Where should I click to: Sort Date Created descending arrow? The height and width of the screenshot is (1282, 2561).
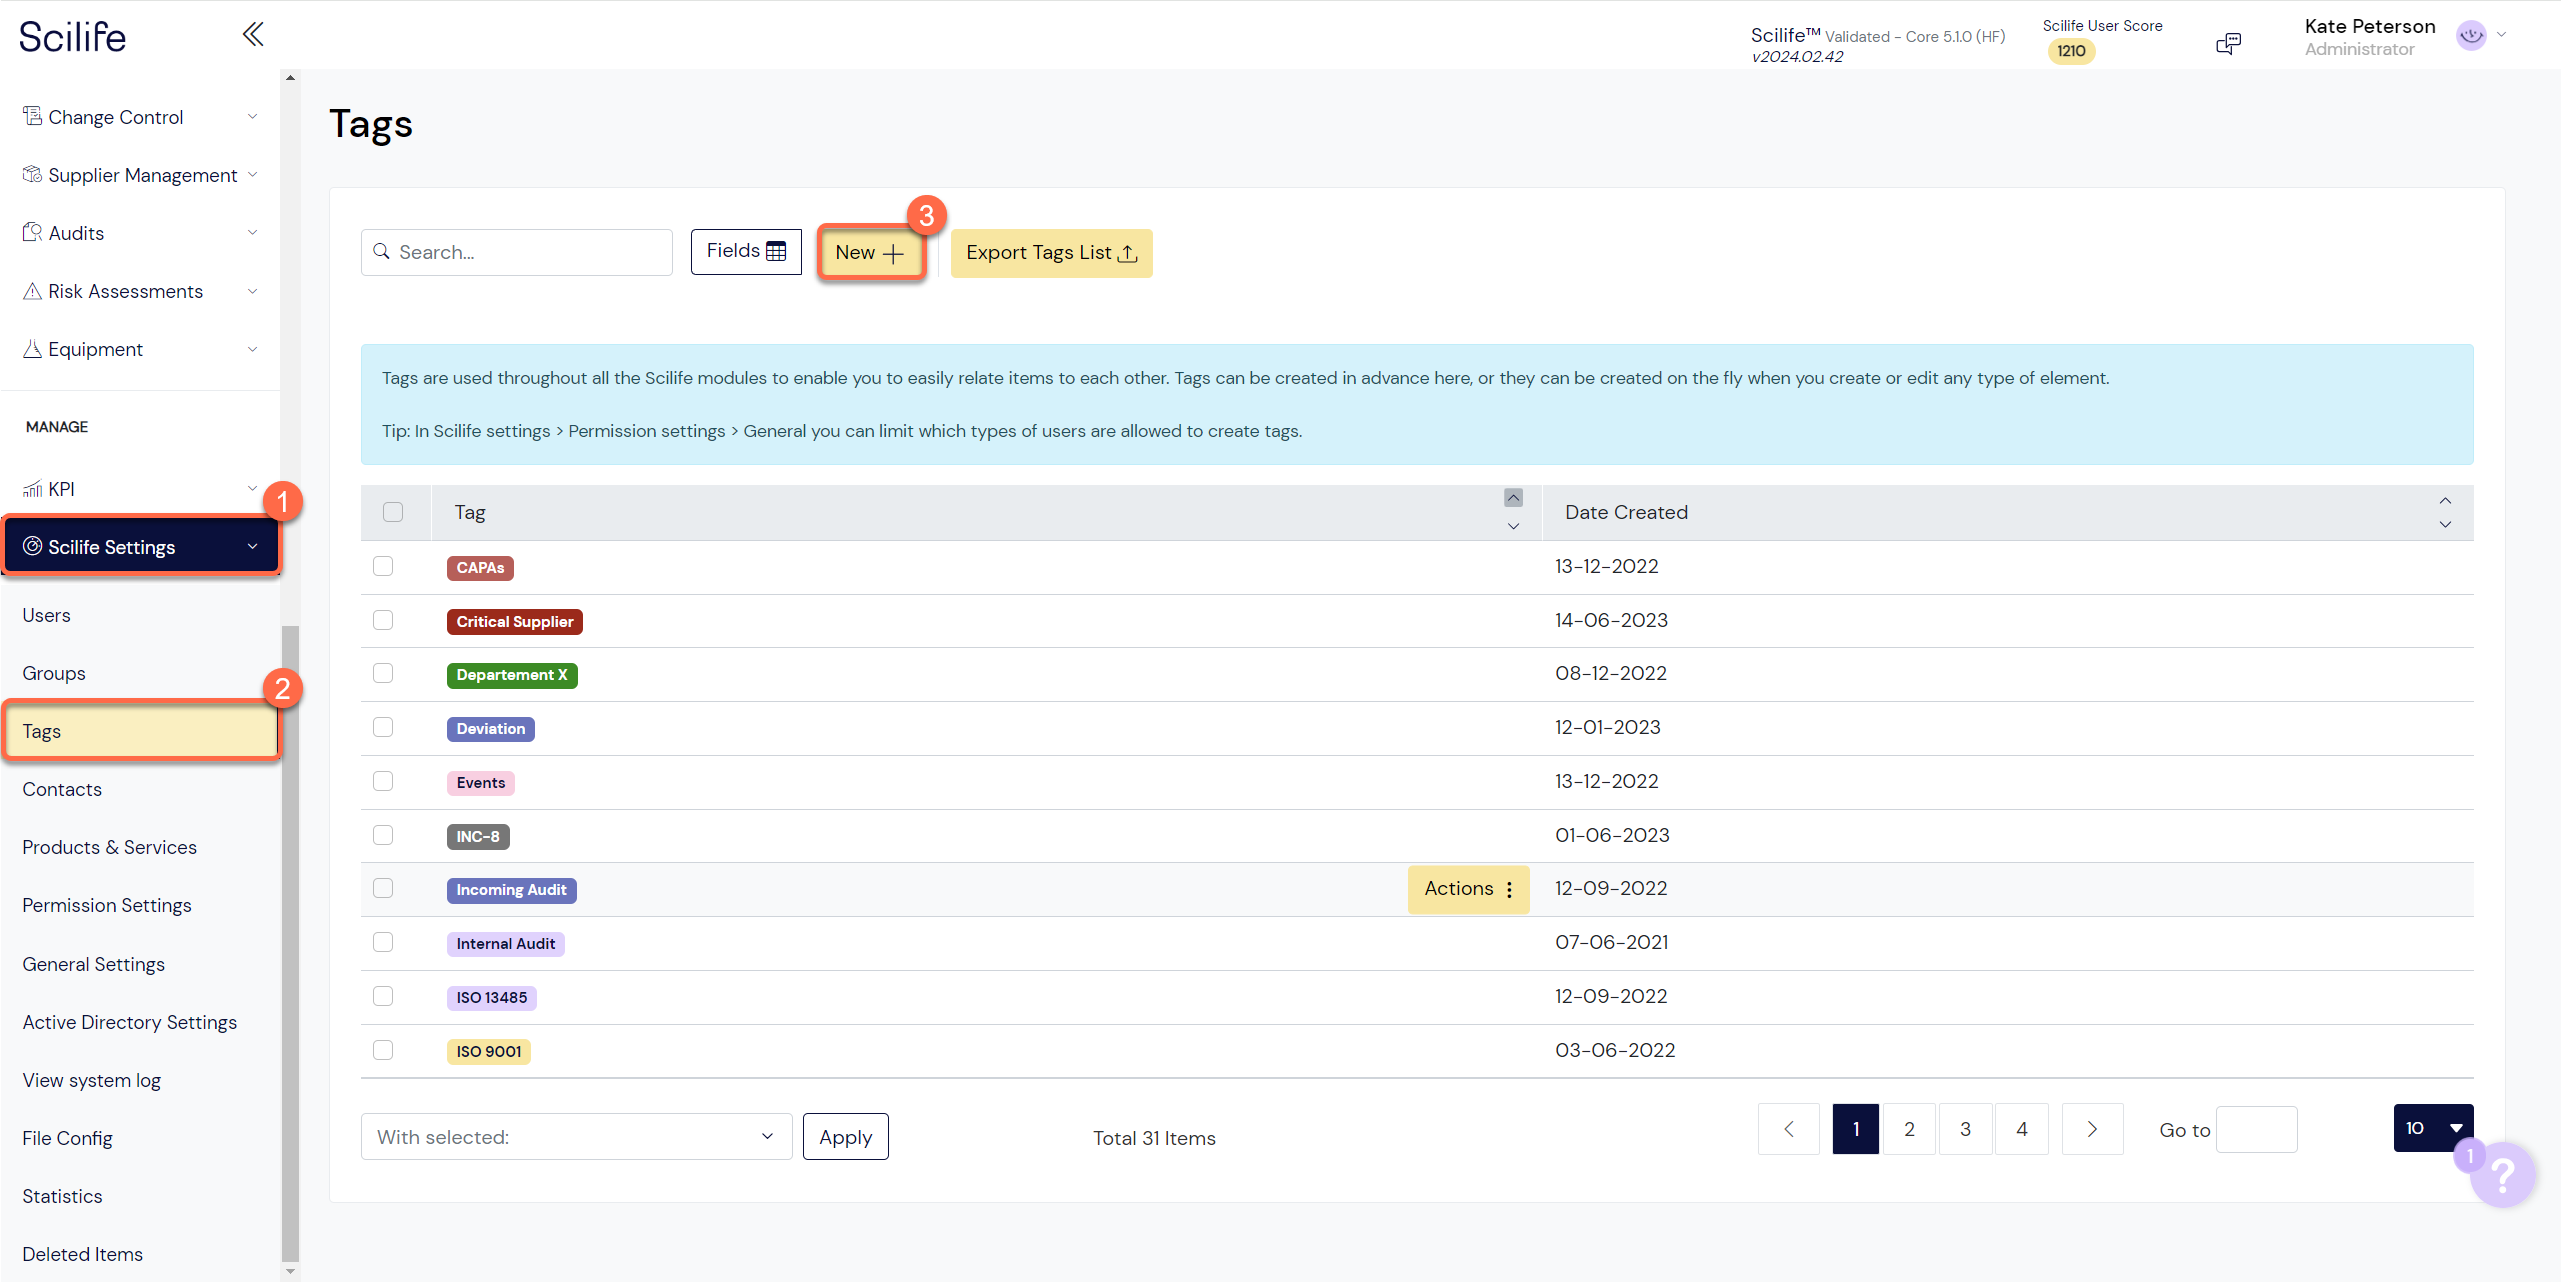click(2445, 525)
